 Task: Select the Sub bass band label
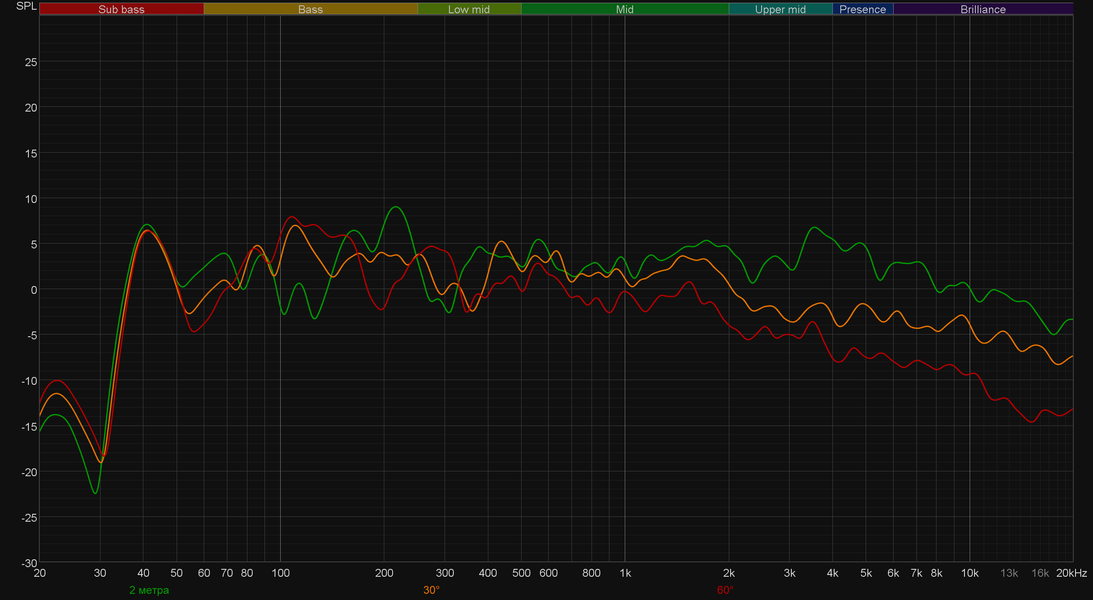click(x=121, y=9)
